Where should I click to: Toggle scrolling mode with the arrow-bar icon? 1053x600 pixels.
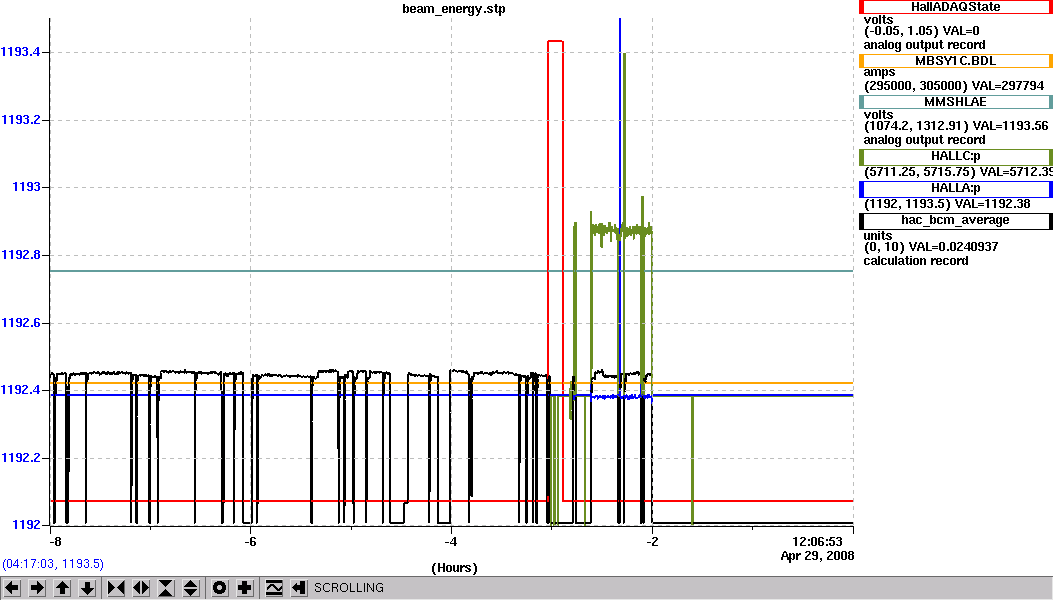pyautogui.click(x=299, y=589)
